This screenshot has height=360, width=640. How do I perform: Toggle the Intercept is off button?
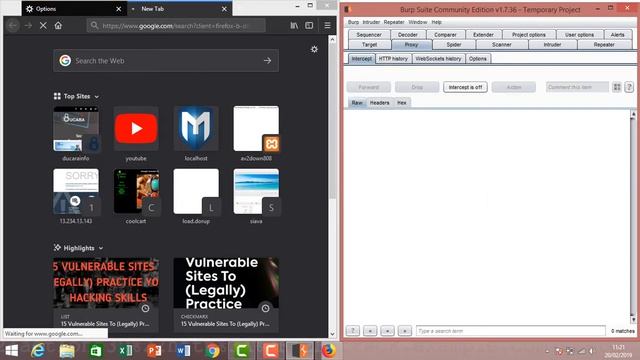[465, 87]
